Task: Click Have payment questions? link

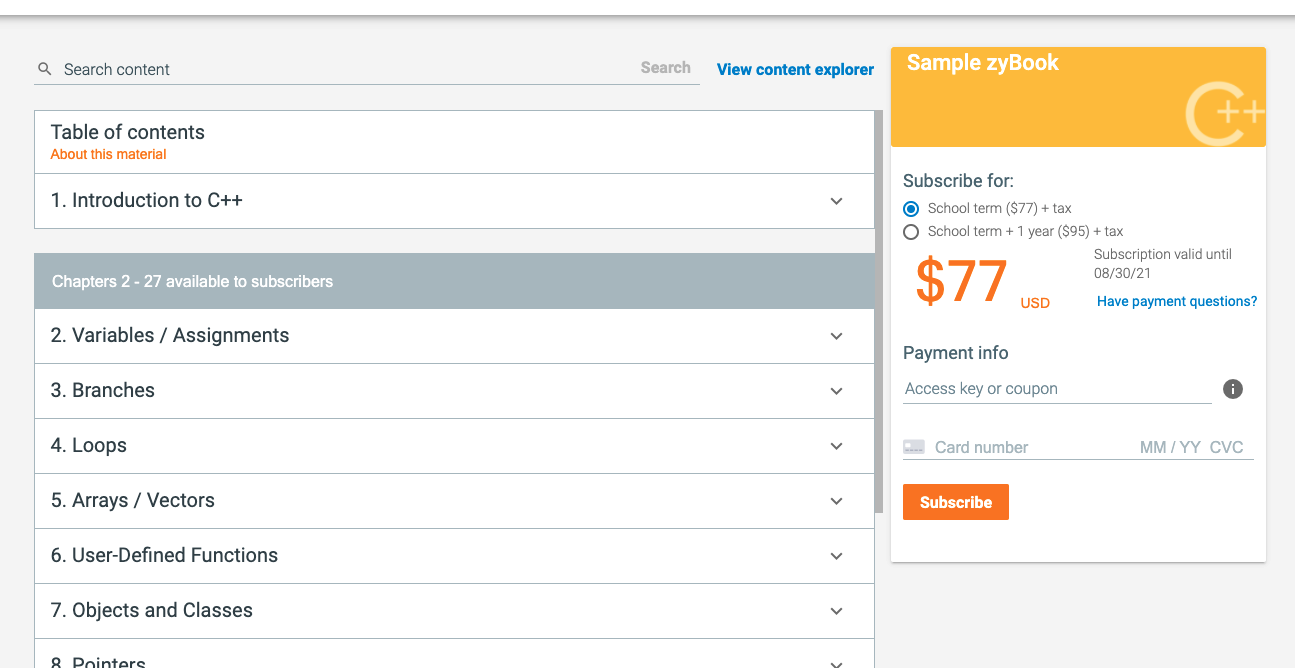Action: tap(1176, 301)
